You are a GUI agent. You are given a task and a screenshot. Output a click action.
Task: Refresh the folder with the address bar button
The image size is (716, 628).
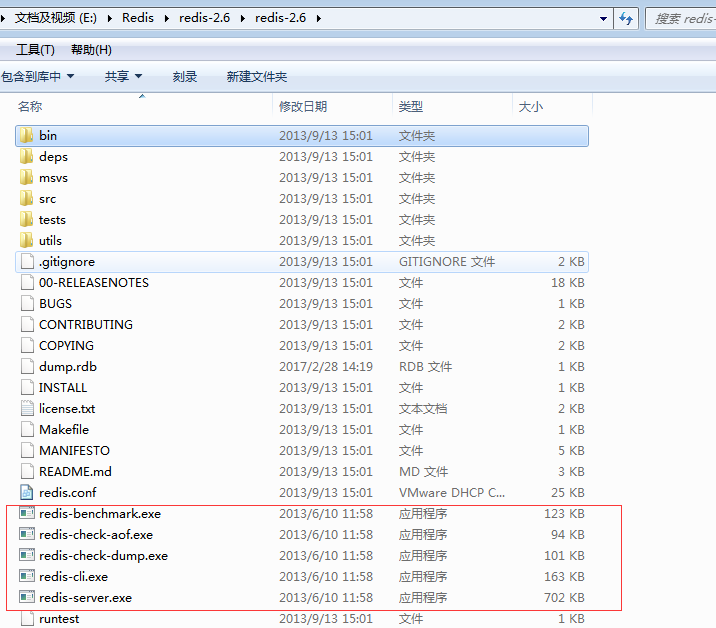626,18
